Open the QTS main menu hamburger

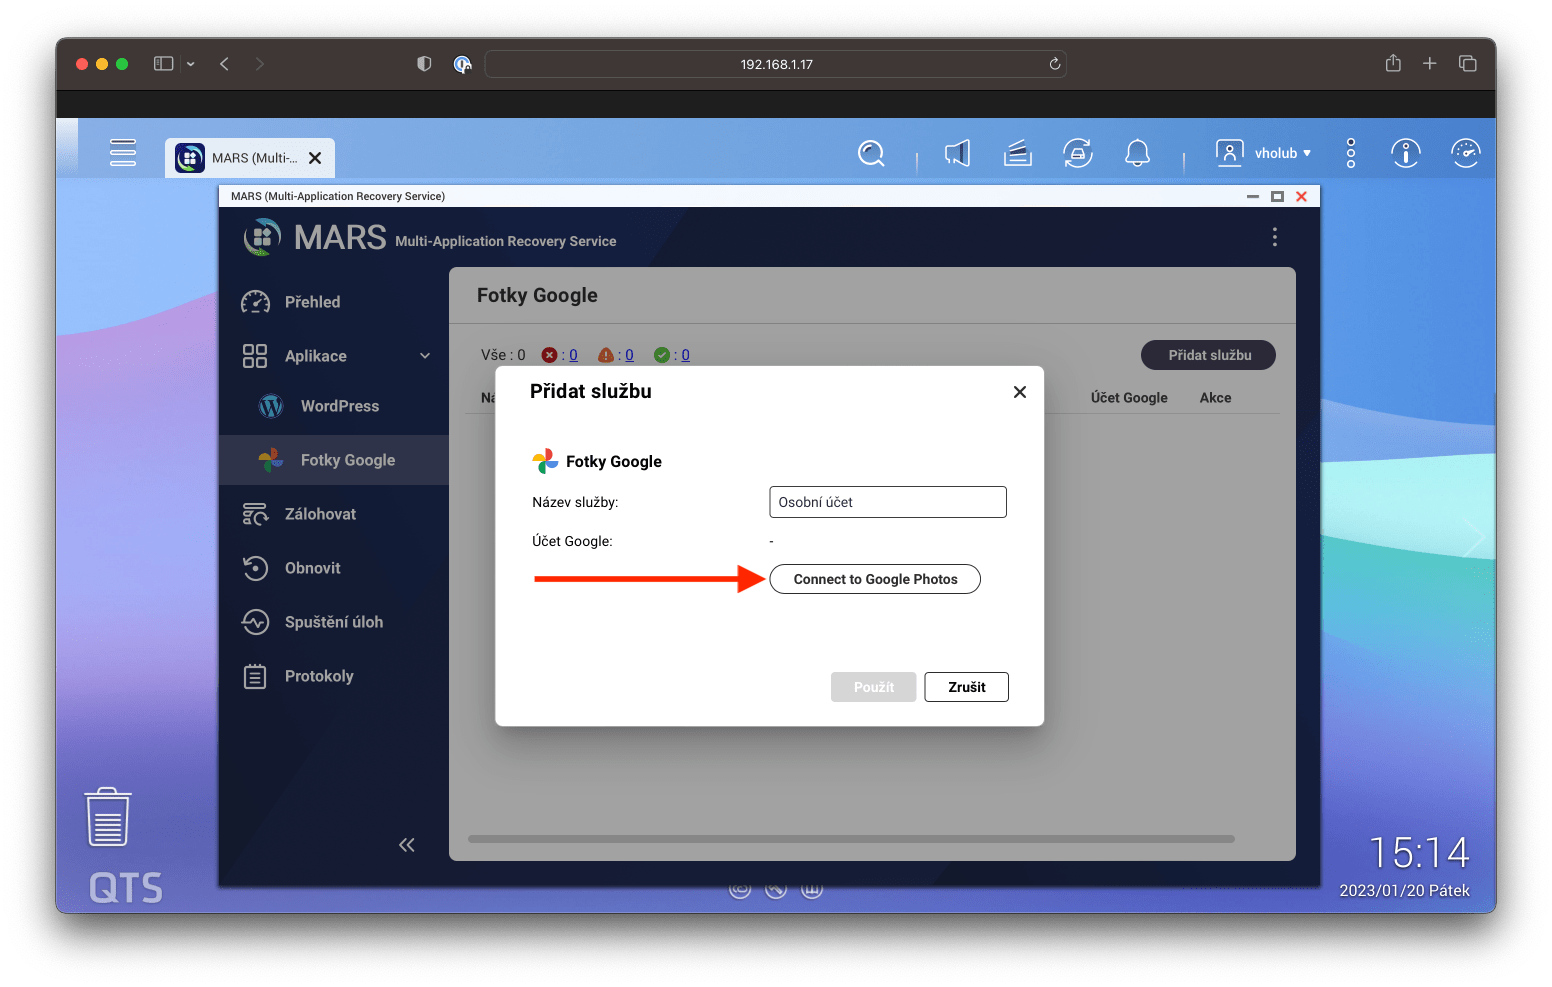(123, 153)
